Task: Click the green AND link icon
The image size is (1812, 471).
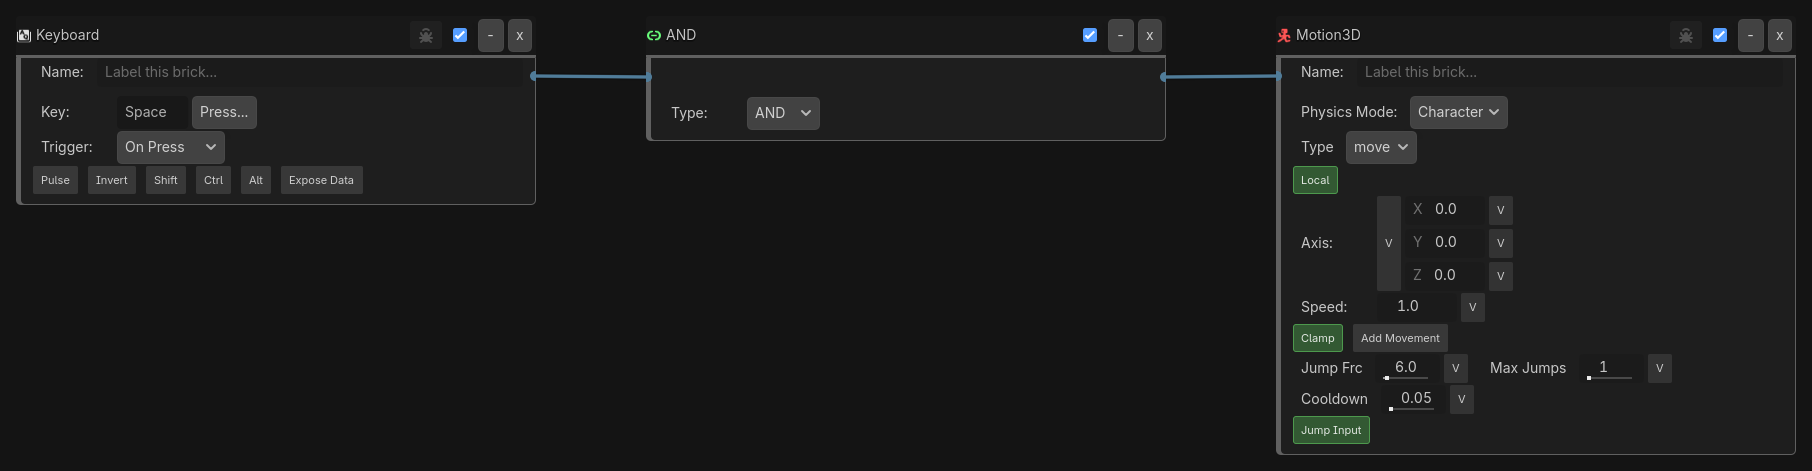Action: tap(654, 35)
